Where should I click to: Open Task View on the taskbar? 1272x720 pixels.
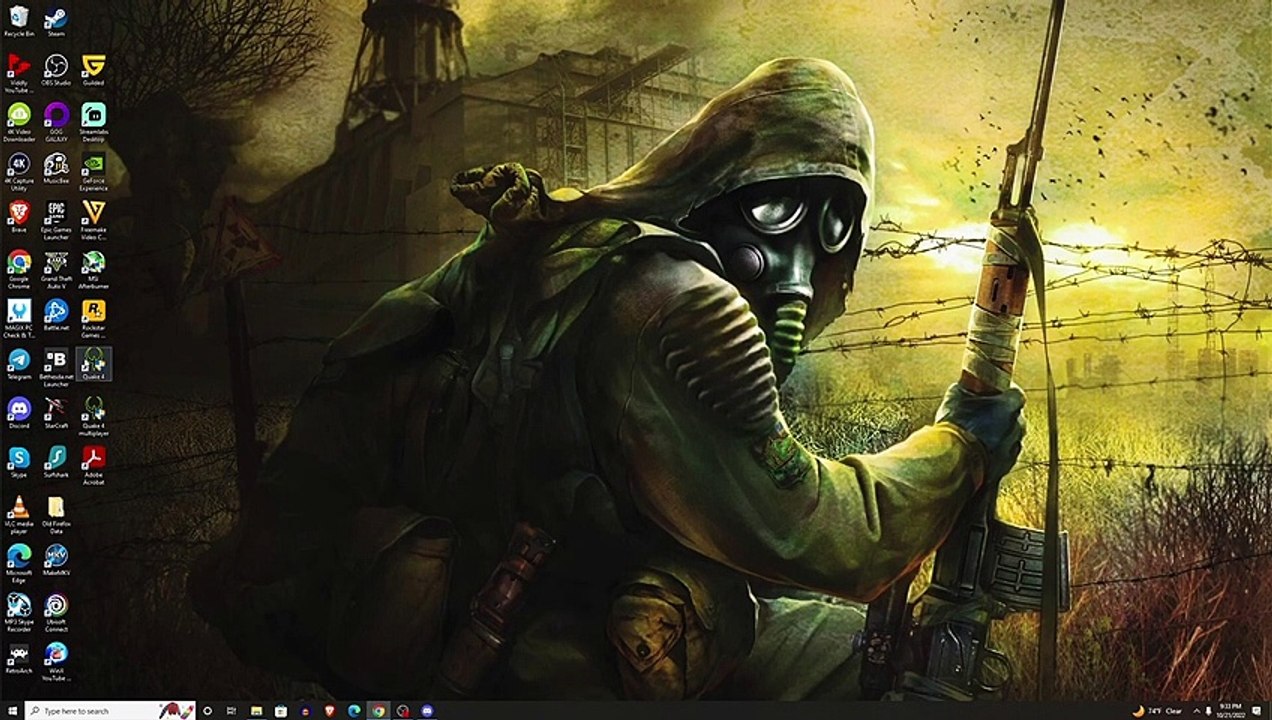point(231,711)
